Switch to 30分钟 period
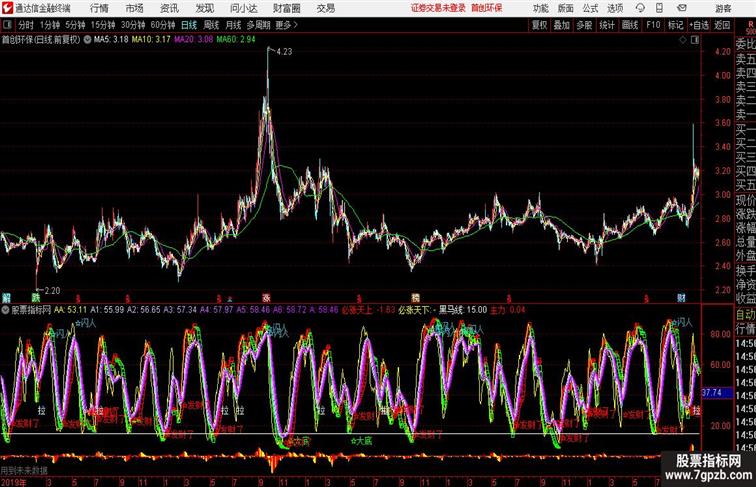Image resolution: width=756 pixels, height=487 pixels. tap(133, 25)
